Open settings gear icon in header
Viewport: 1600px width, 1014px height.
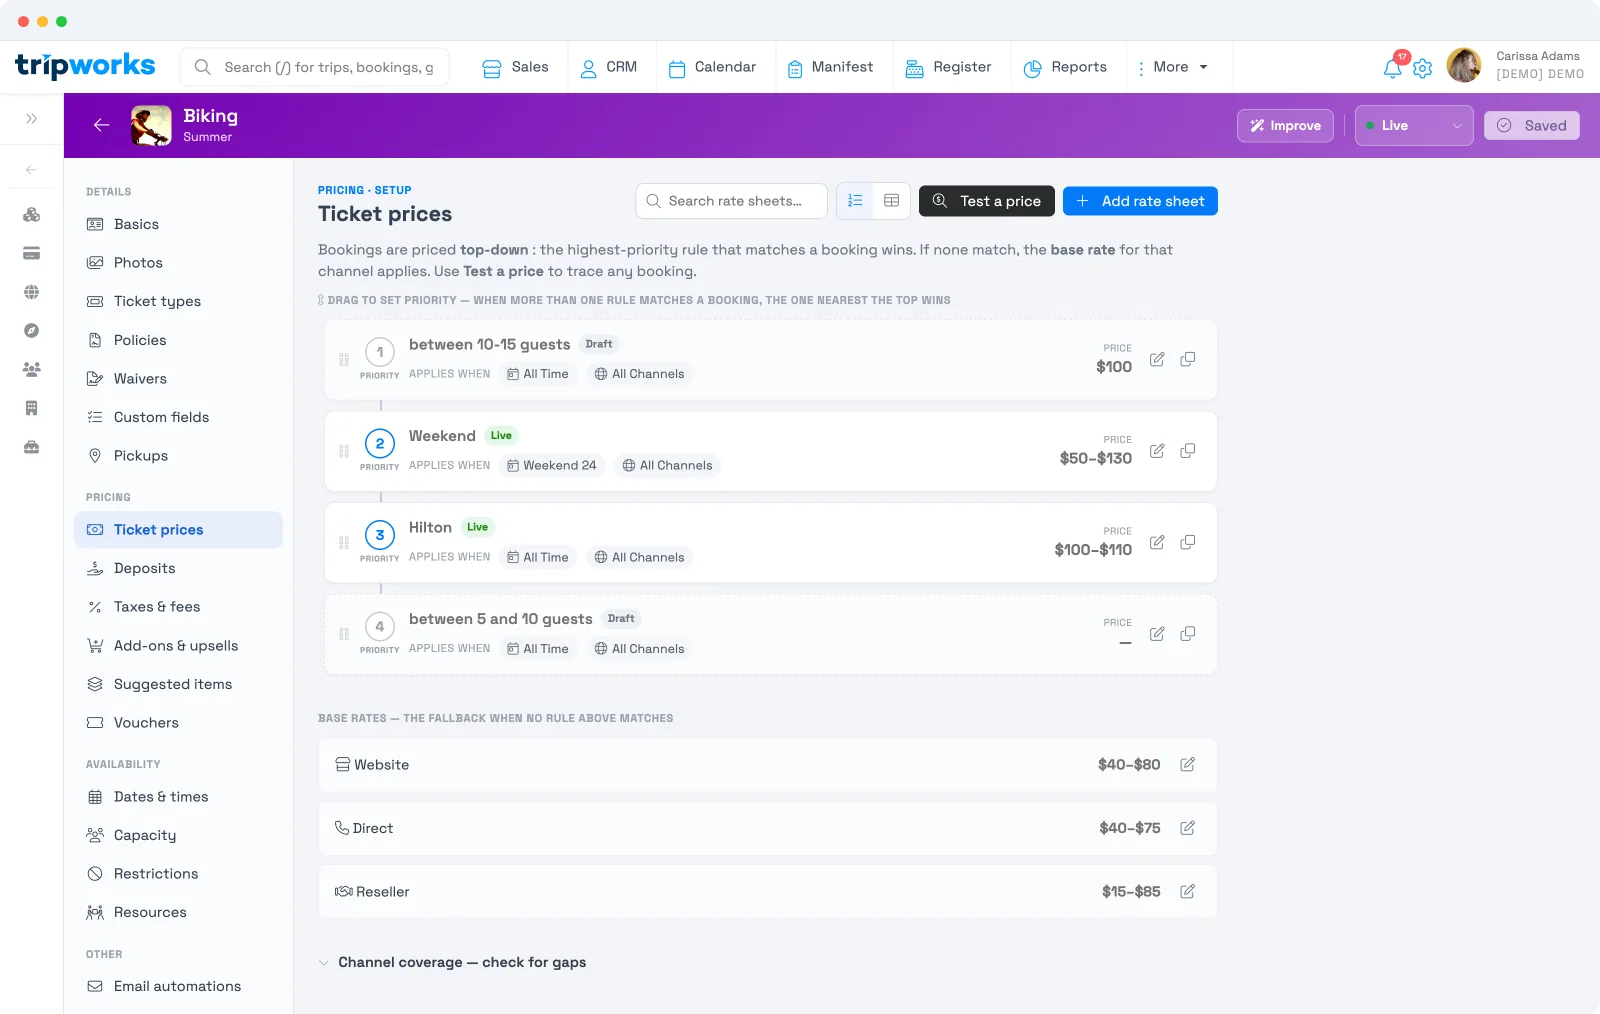[x=1422, y=68]
